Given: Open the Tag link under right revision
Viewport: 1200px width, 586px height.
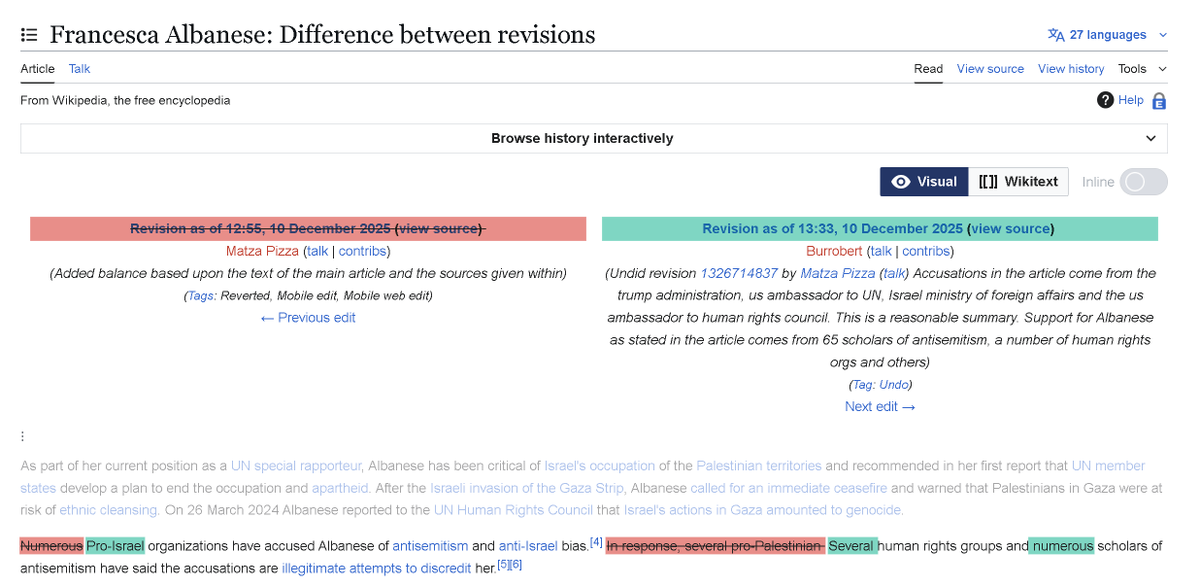Looking at the screenshot, I should (x=863, y=385).
